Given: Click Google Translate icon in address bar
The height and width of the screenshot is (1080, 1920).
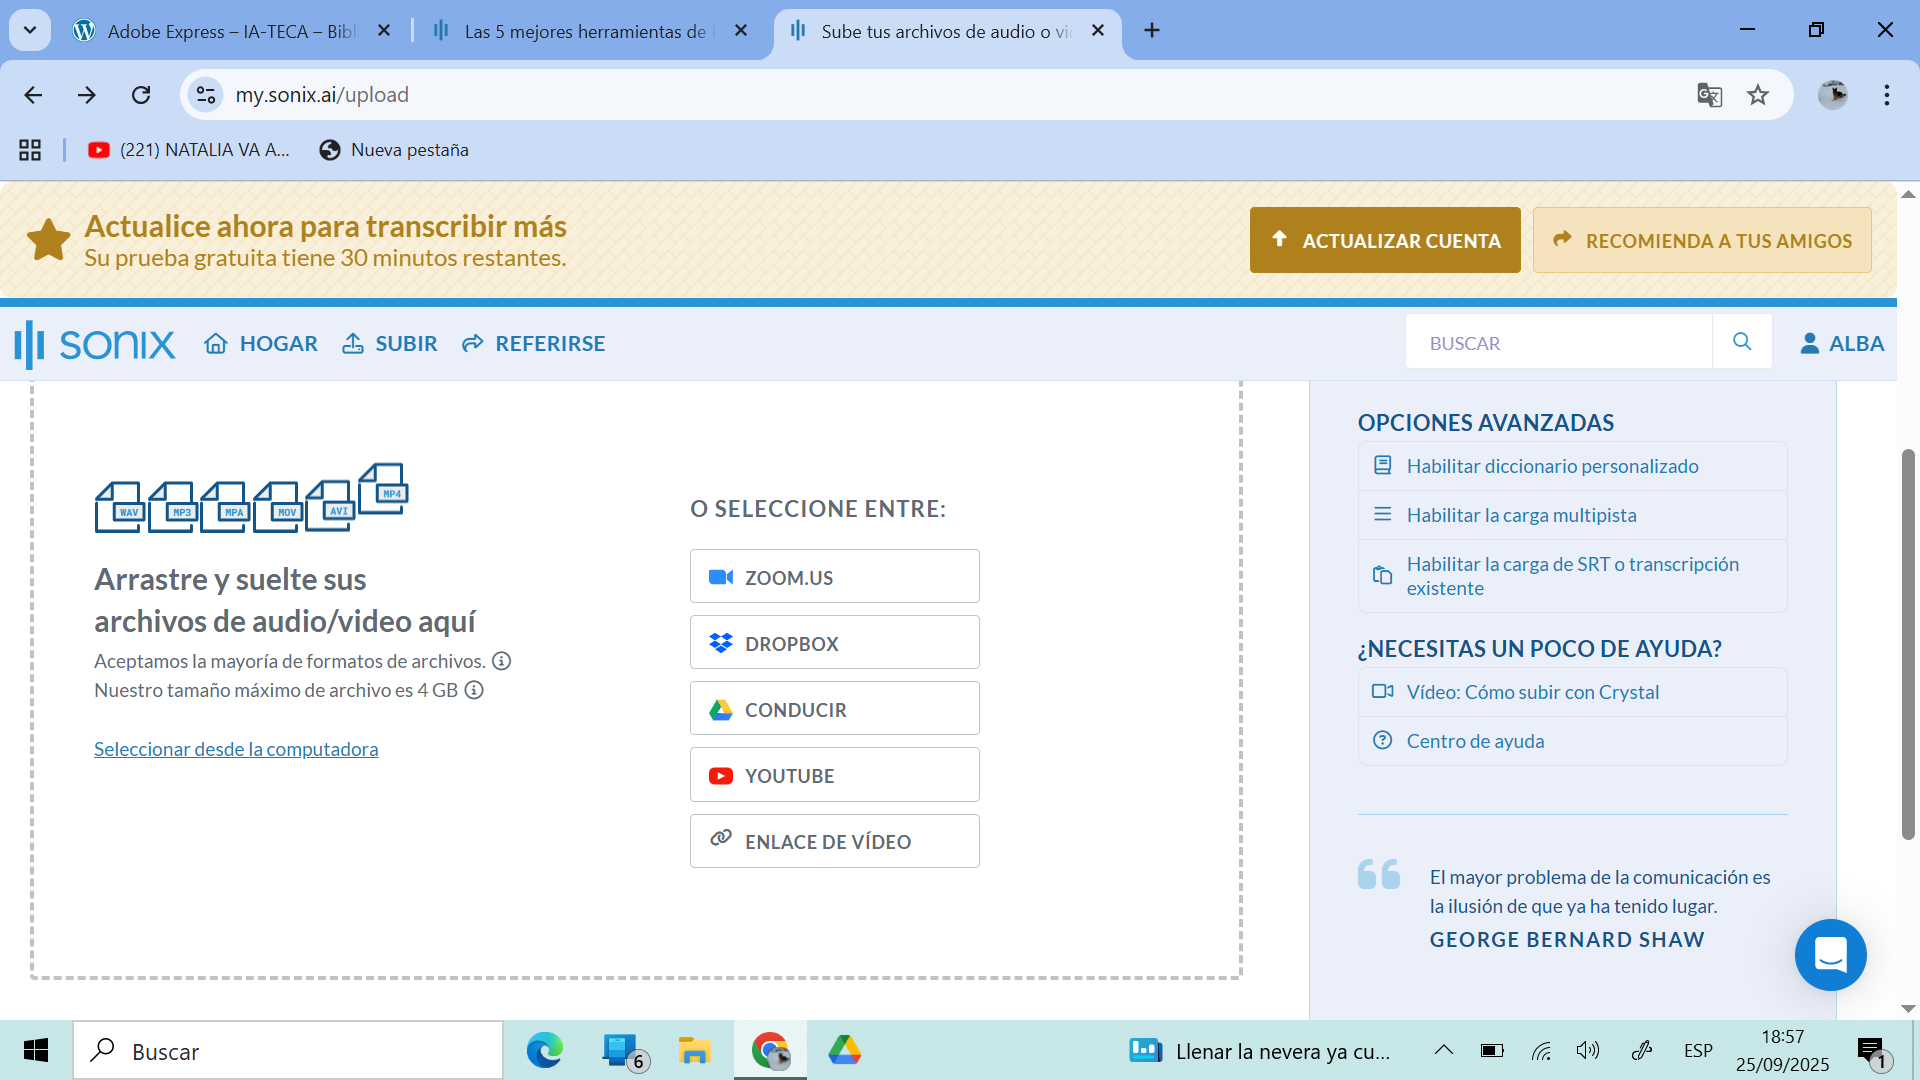Looking at the screenshot, I should pyautogui.click(x=1709, y=95).
